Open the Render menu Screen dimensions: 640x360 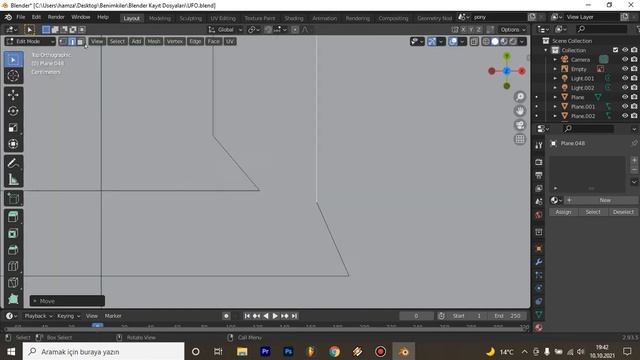pyautogui.click(x=56, y=17)
